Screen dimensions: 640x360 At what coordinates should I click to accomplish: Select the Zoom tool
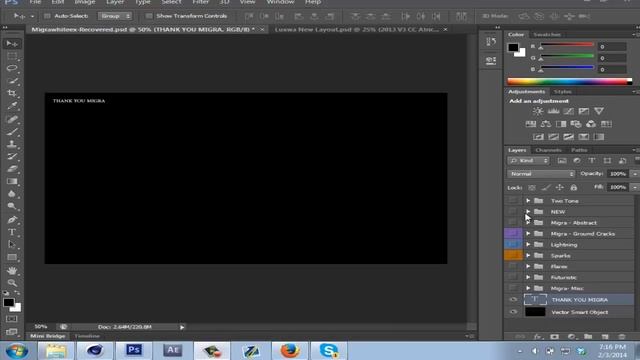(x=12, y=282)
